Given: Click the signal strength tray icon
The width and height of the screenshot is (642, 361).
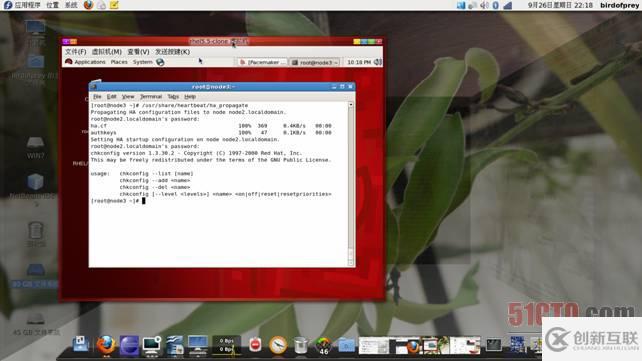Looking at the screenshot, I should click(x=508, y=5).
